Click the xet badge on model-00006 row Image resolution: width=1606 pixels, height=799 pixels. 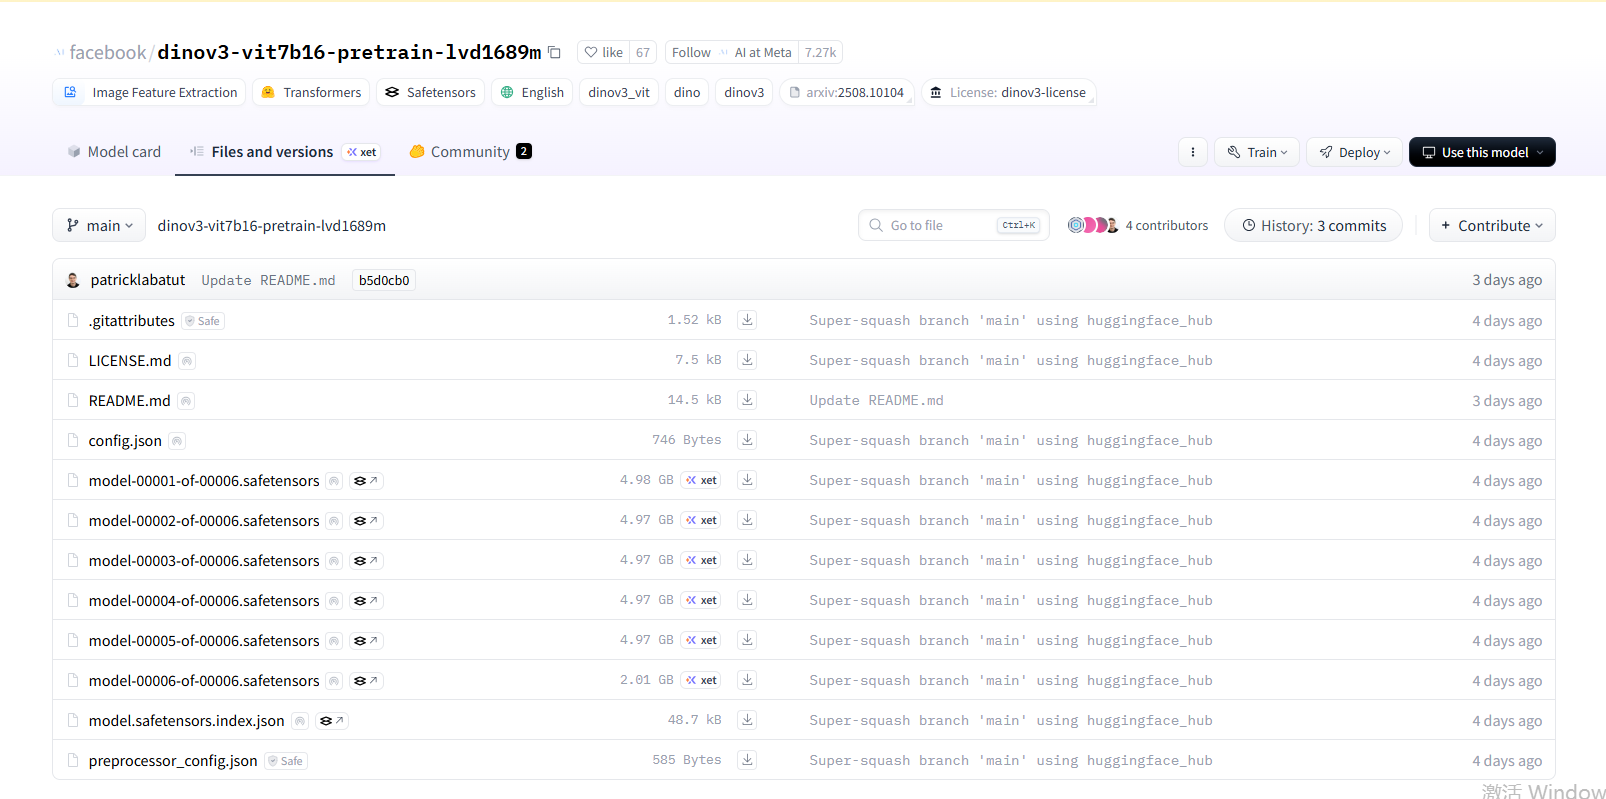pos(701,680)
